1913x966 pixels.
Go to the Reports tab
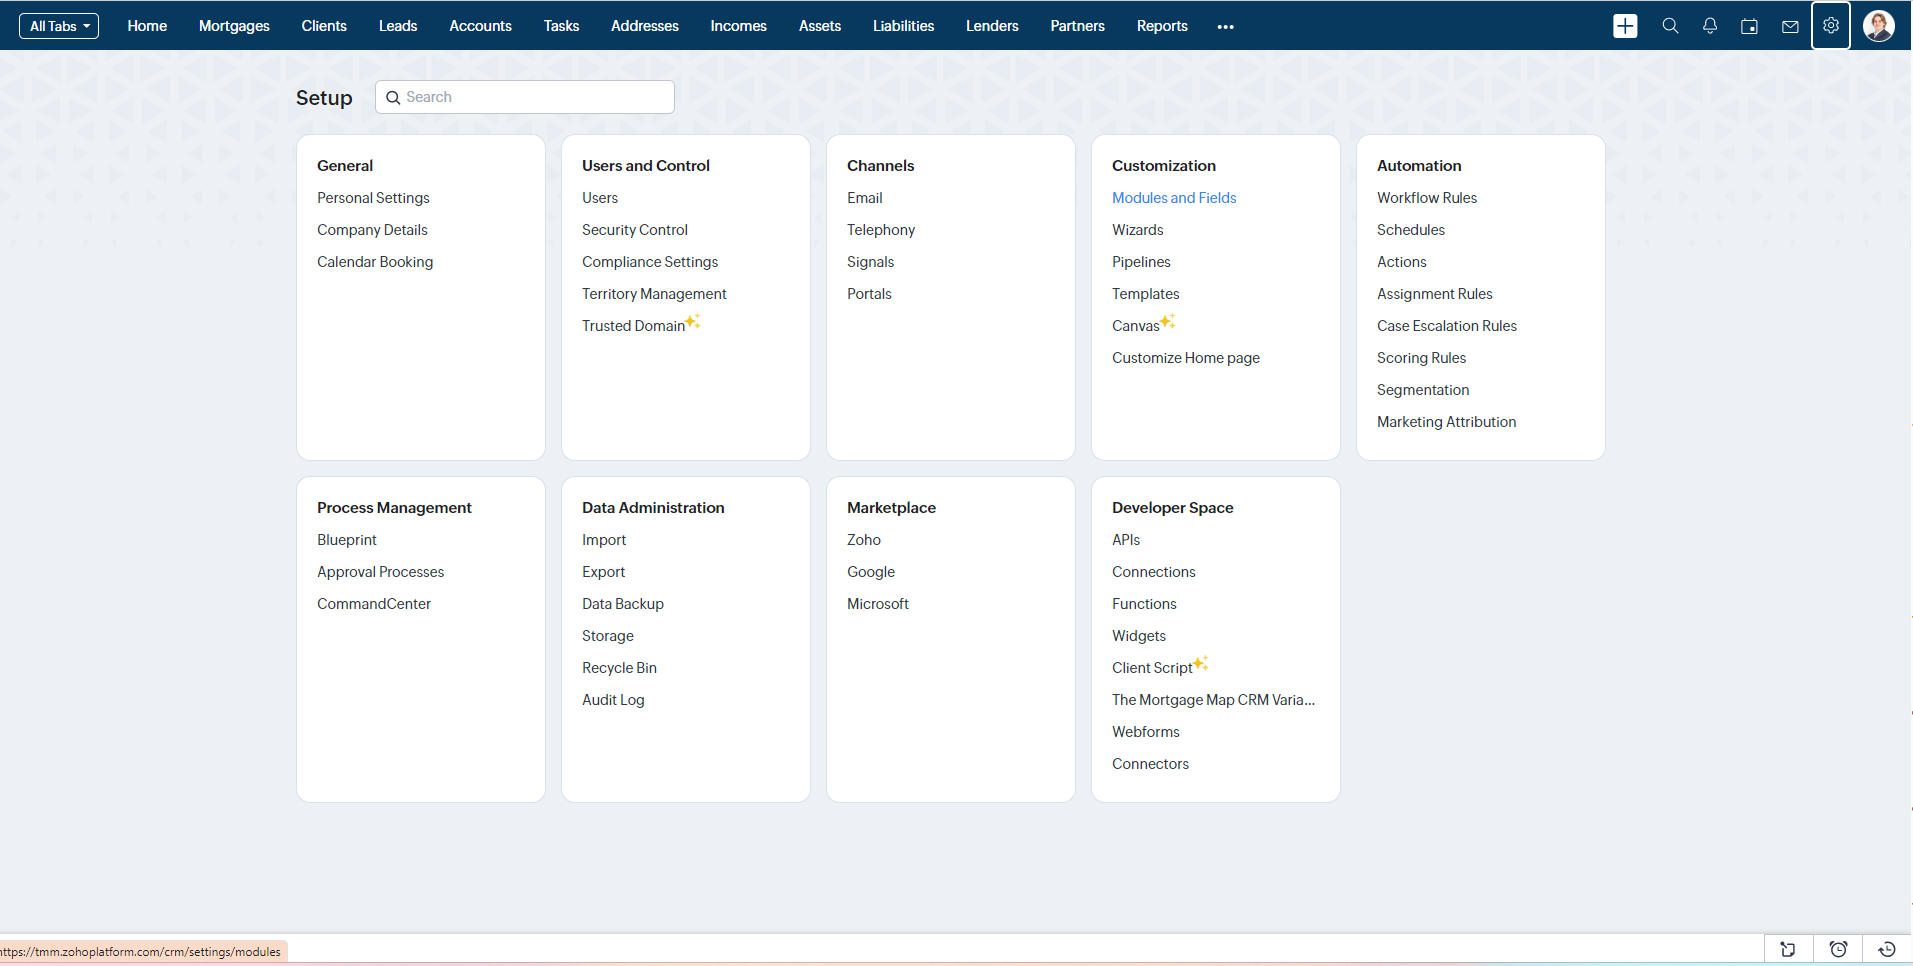pos(1162,26)
